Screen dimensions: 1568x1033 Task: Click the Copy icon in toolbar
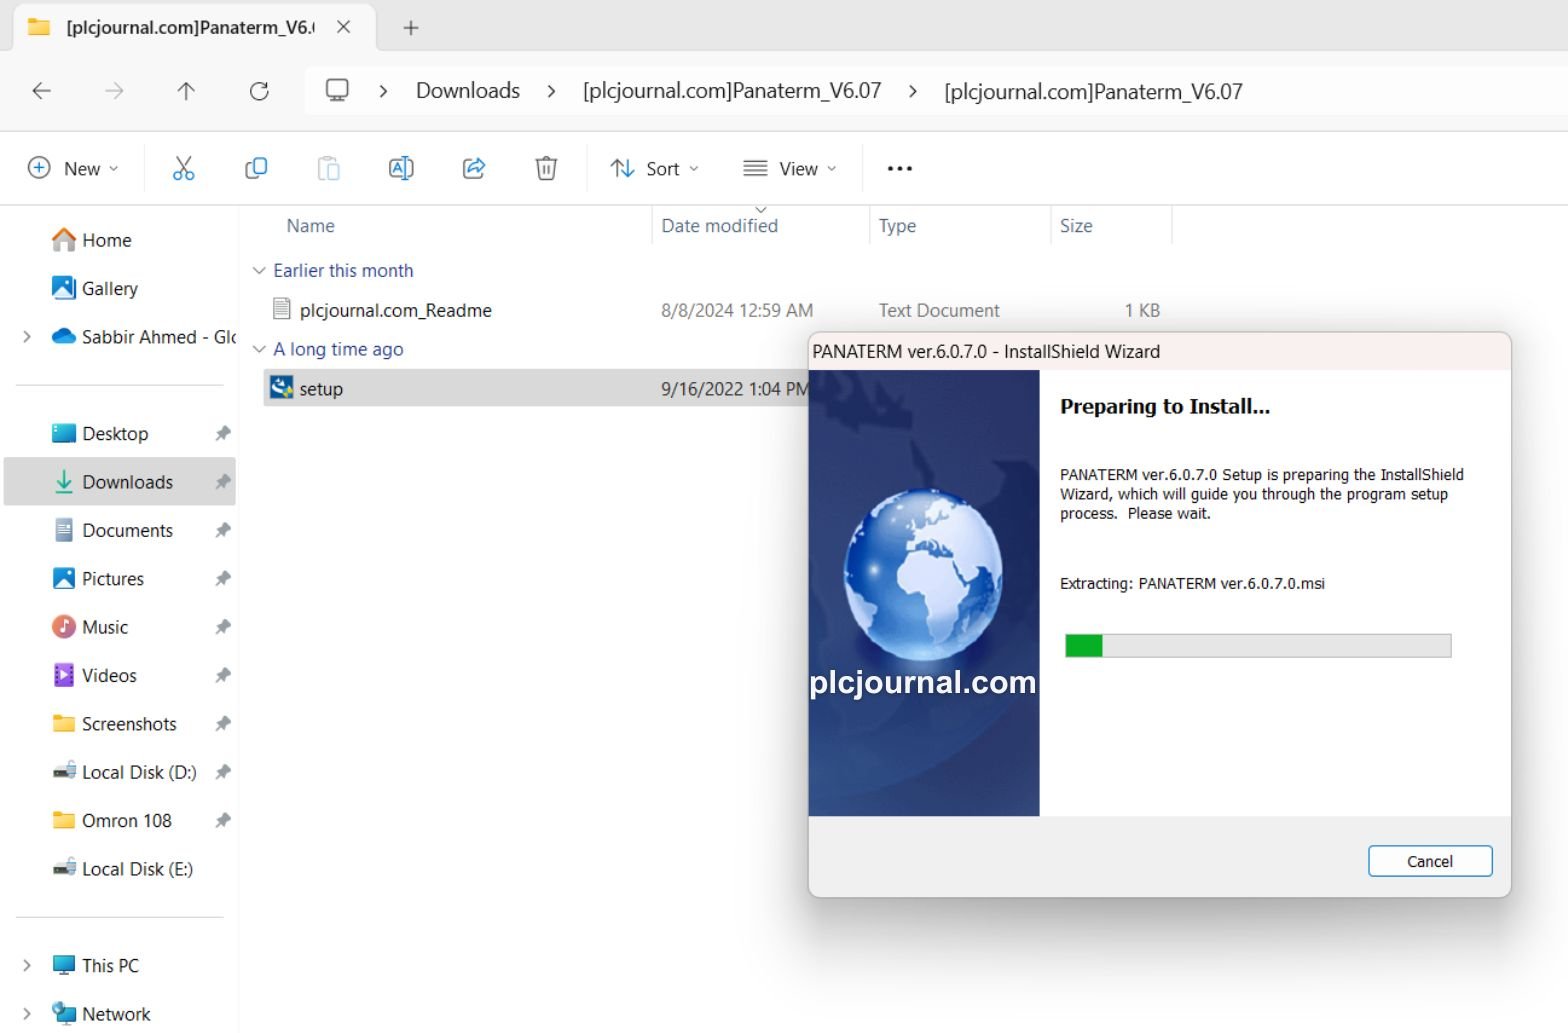pos(256,168)
